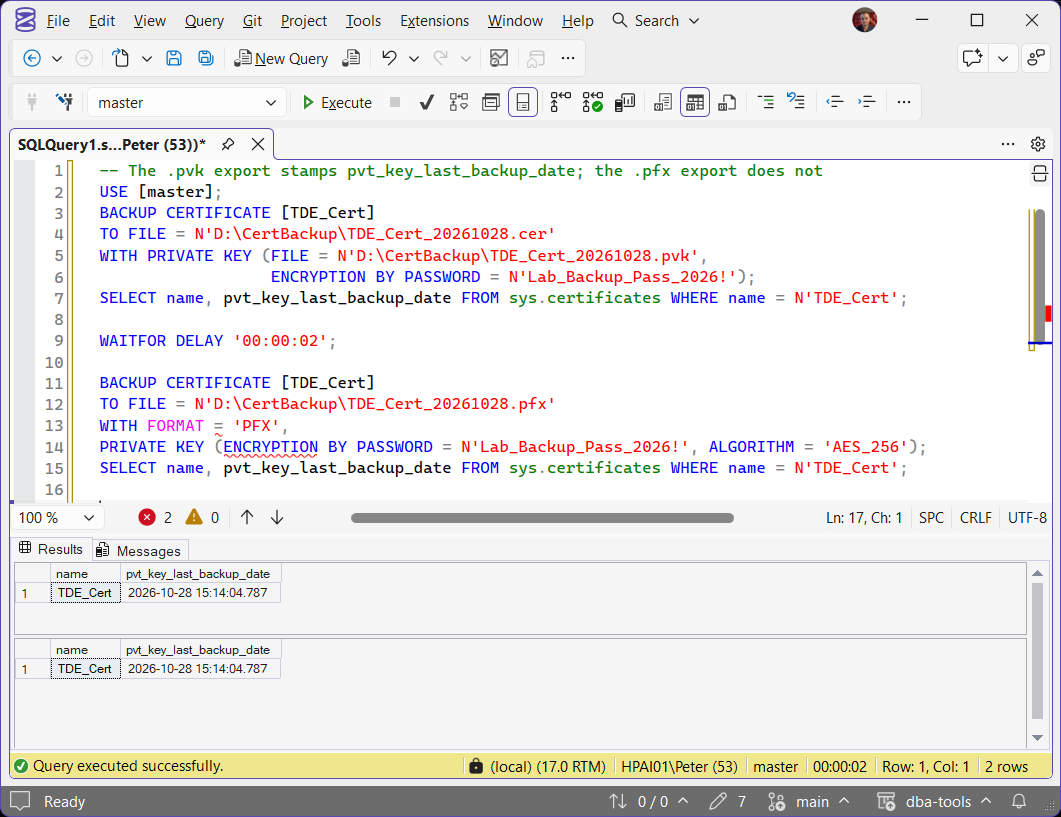The image size is (1061, 817).
Task: Toggle Include Actual Execution Plan
Action: tap(560, 102)
